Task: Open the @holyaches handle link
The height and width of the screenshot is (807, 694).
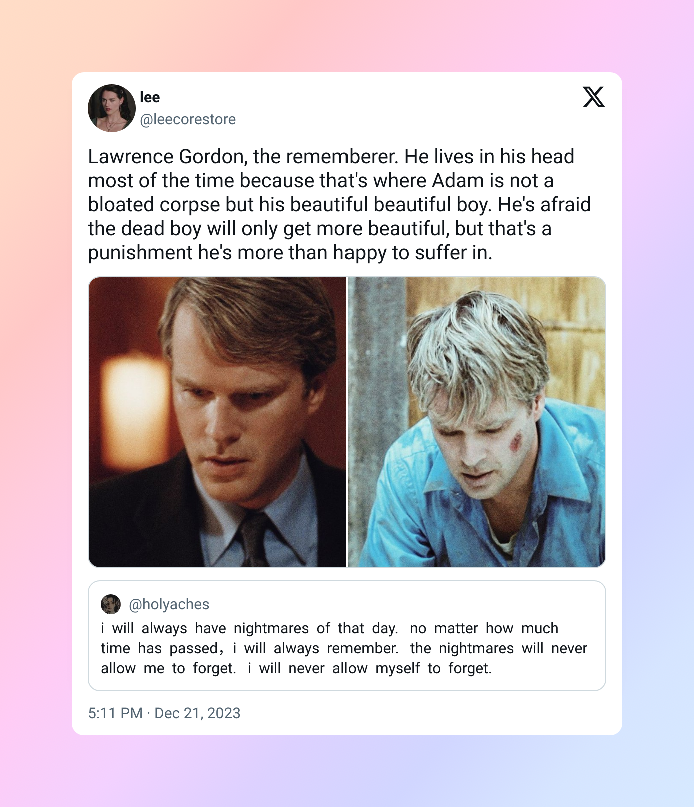Action: (x=169, y=604)
